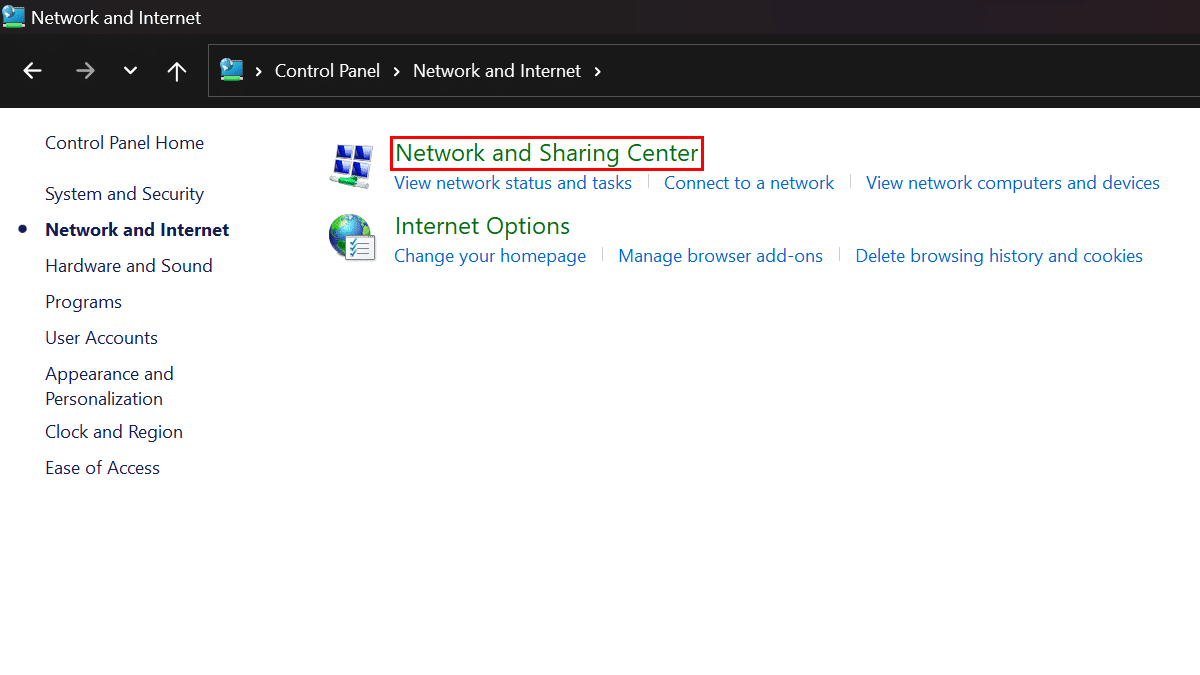Go up one level with Up arrow

point(177,71)
